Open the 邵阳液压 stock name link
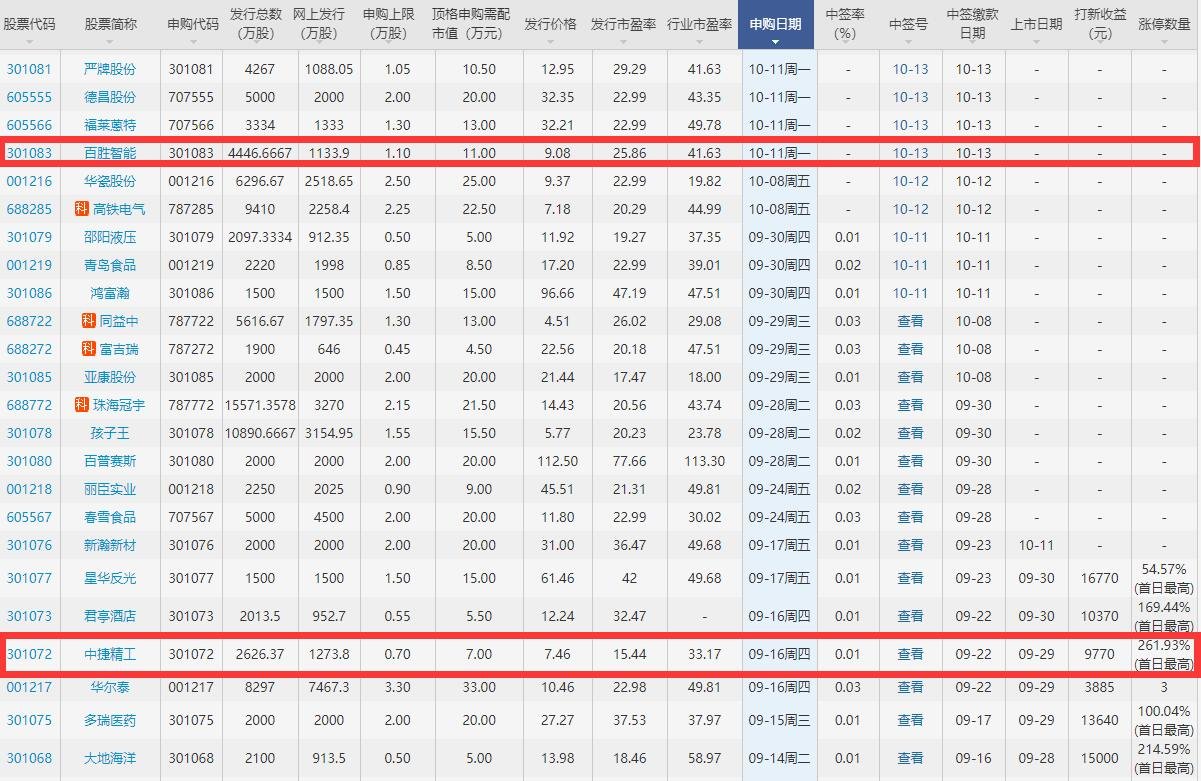 pos(110,237)
